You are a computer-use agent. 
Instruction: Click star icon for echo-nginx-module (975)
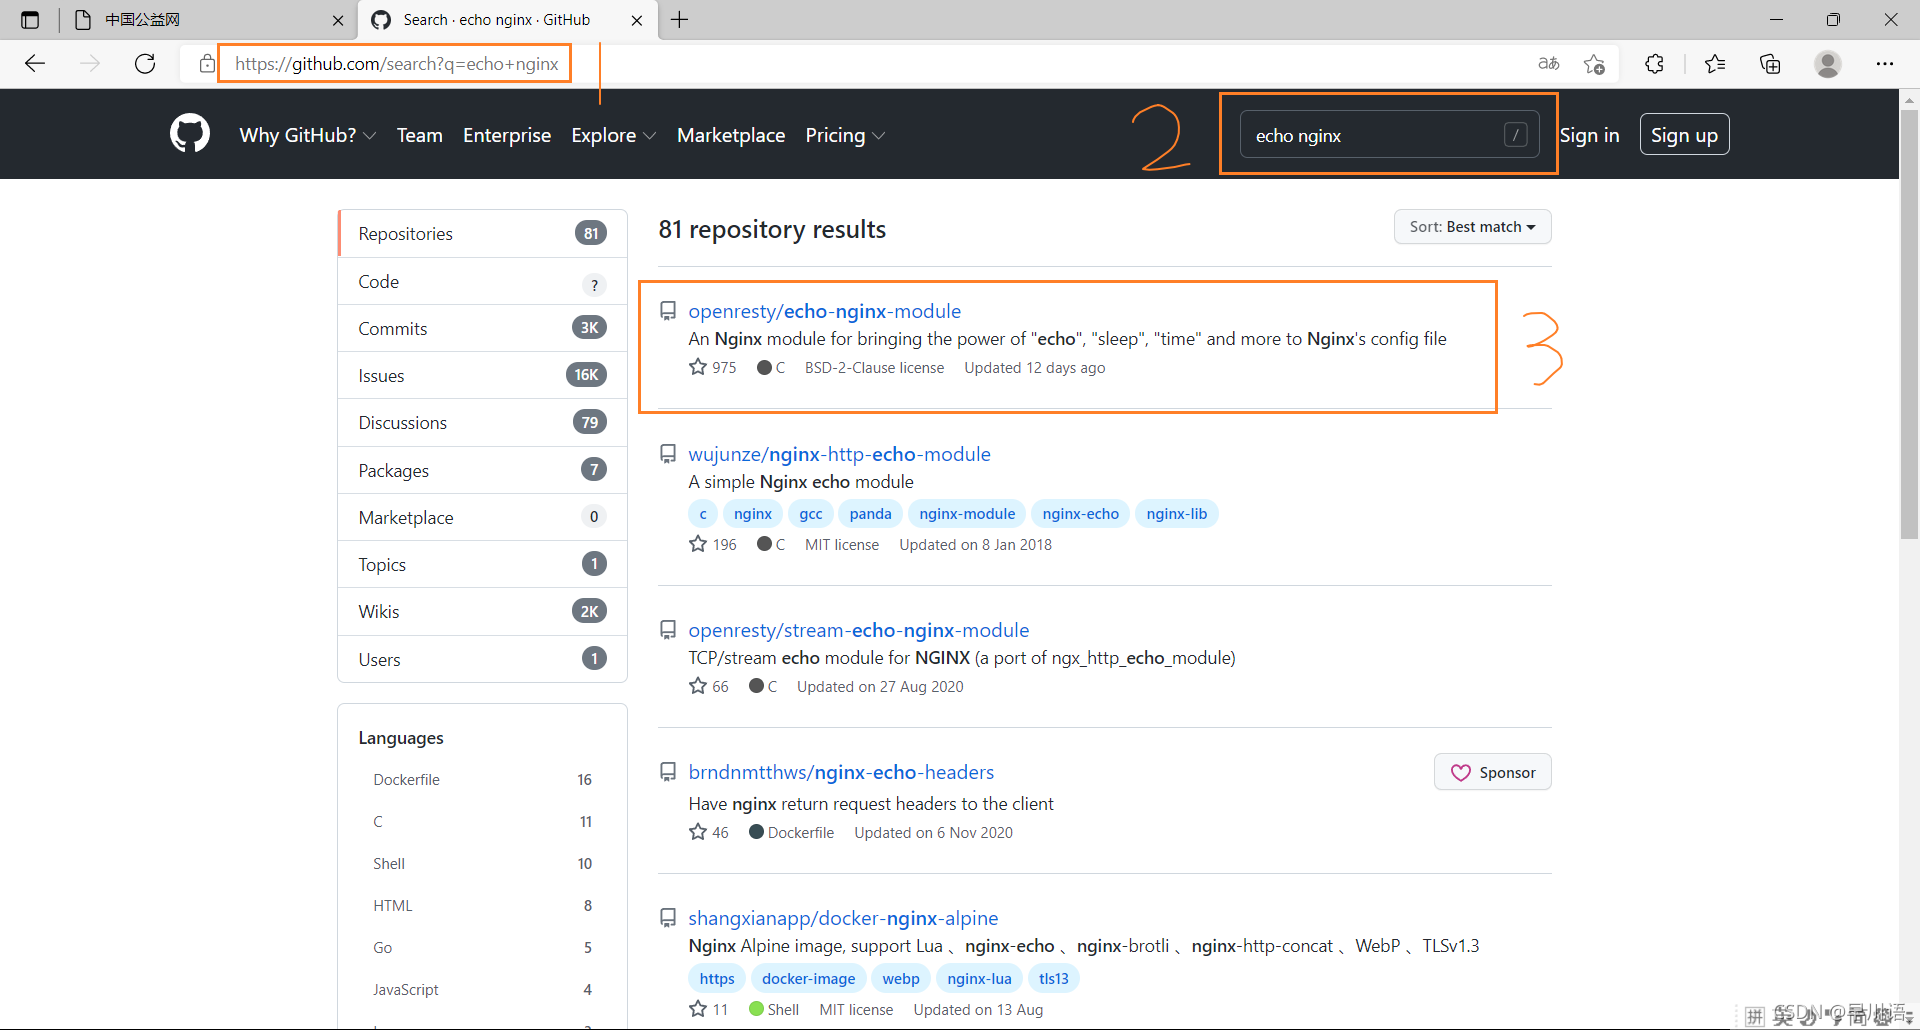pyautogui.click(x=698, y=367)
